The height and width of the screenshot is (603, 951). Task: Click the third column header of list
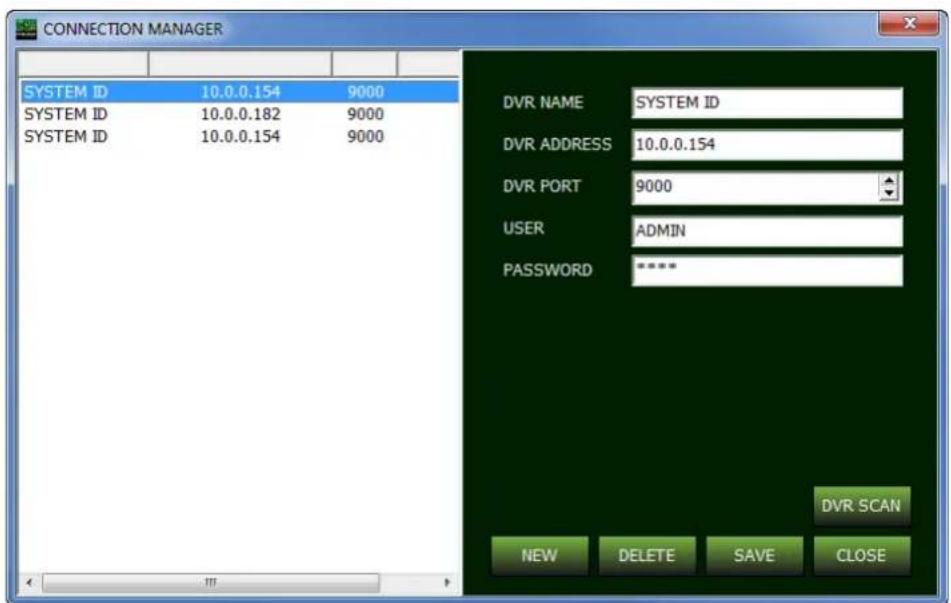point(365,64)
